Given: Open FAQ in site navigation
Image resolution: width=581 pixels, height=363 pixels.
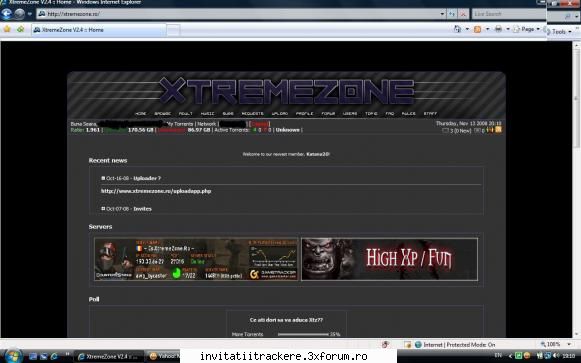Looking at the screenshot, I should [389, 113].
